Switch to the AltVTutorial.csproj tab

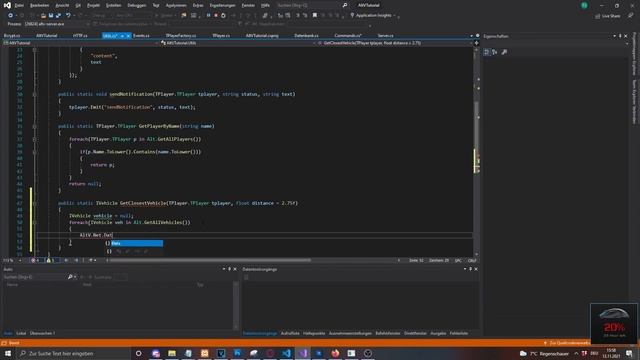(x=262, y=36)
